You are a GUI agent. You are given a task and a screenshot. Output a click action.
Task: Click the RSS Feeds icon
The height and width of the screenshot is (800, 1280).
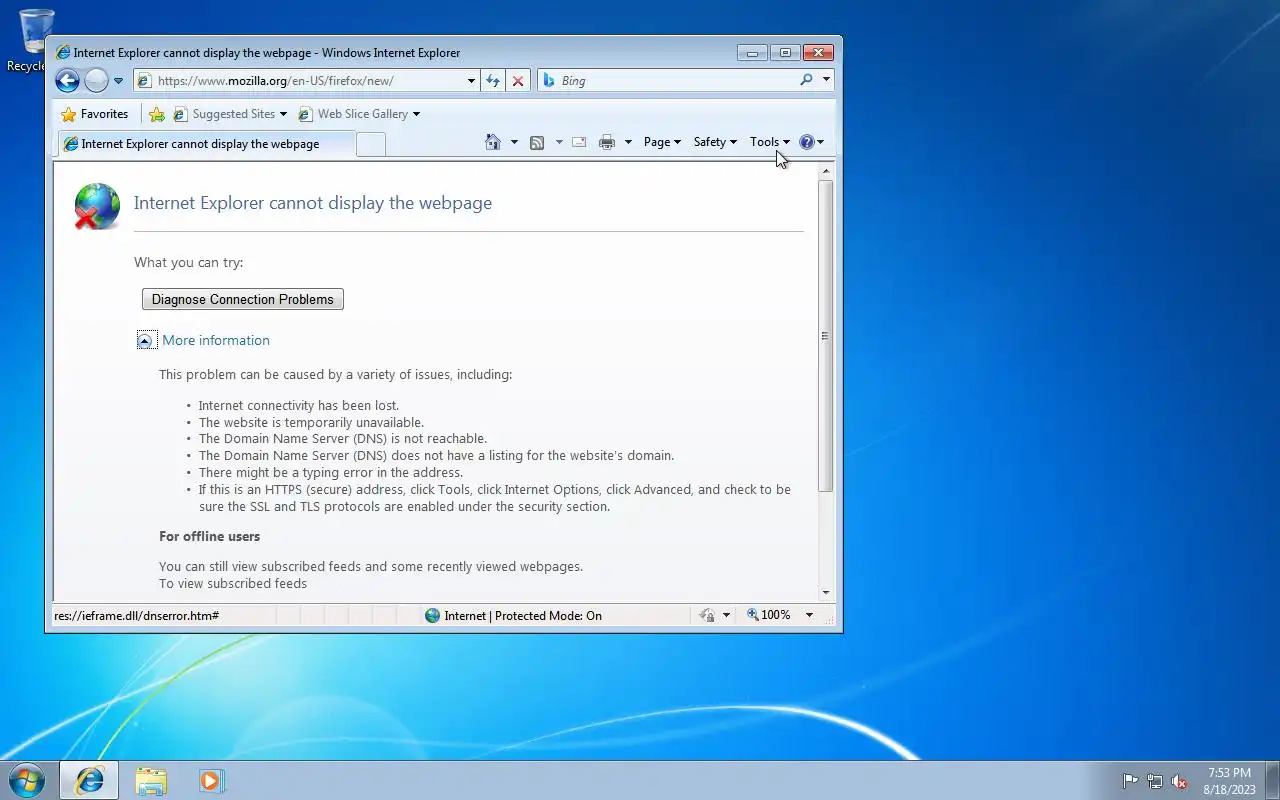[537, 142]
